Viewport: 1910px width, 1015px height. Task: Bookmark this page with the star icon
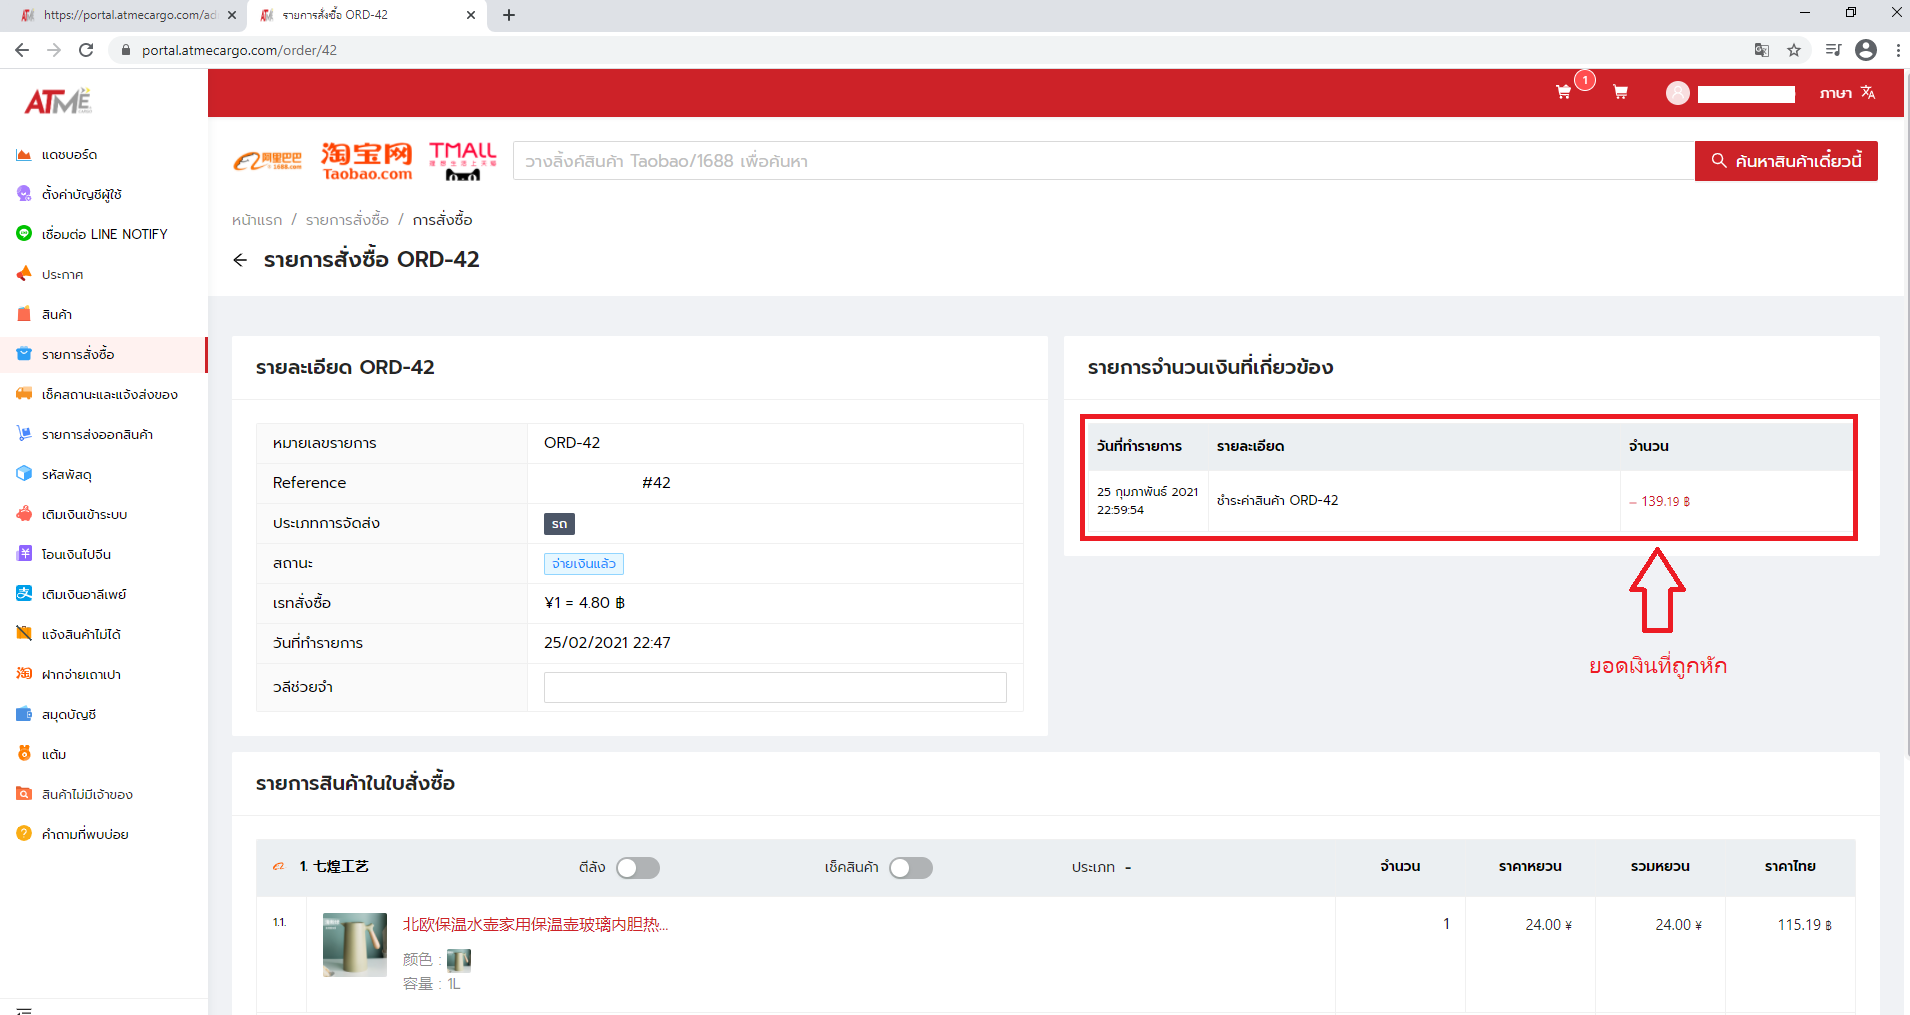pos(1794,50)
